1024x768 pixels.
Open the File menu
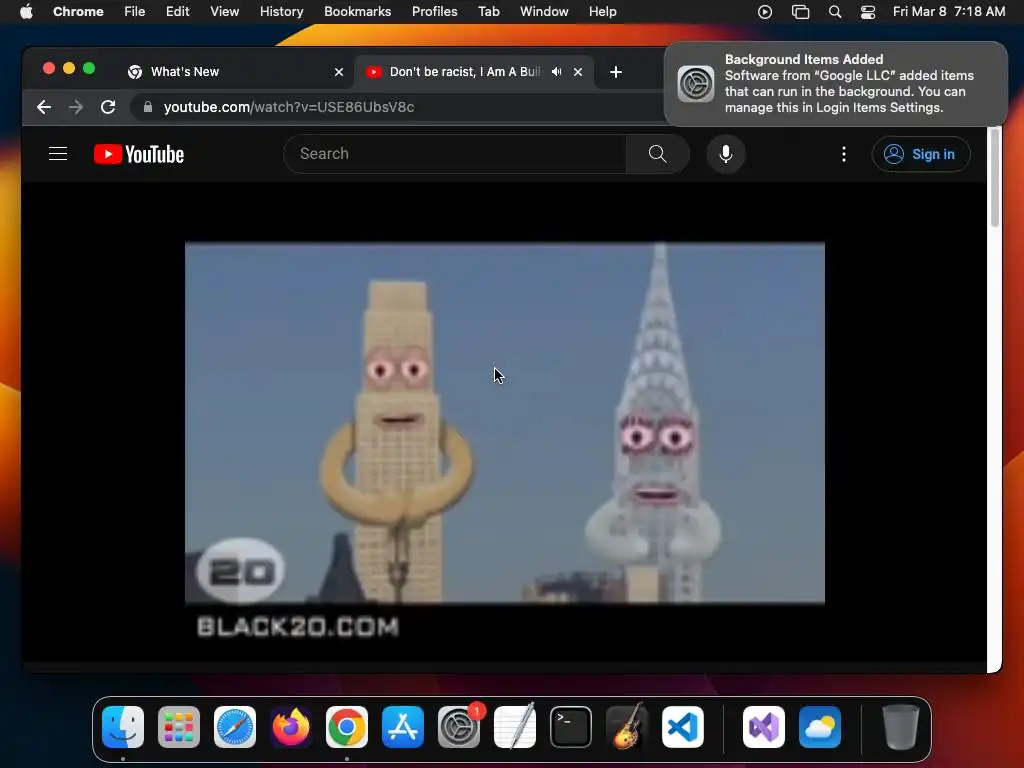click(x=135, y=12)
